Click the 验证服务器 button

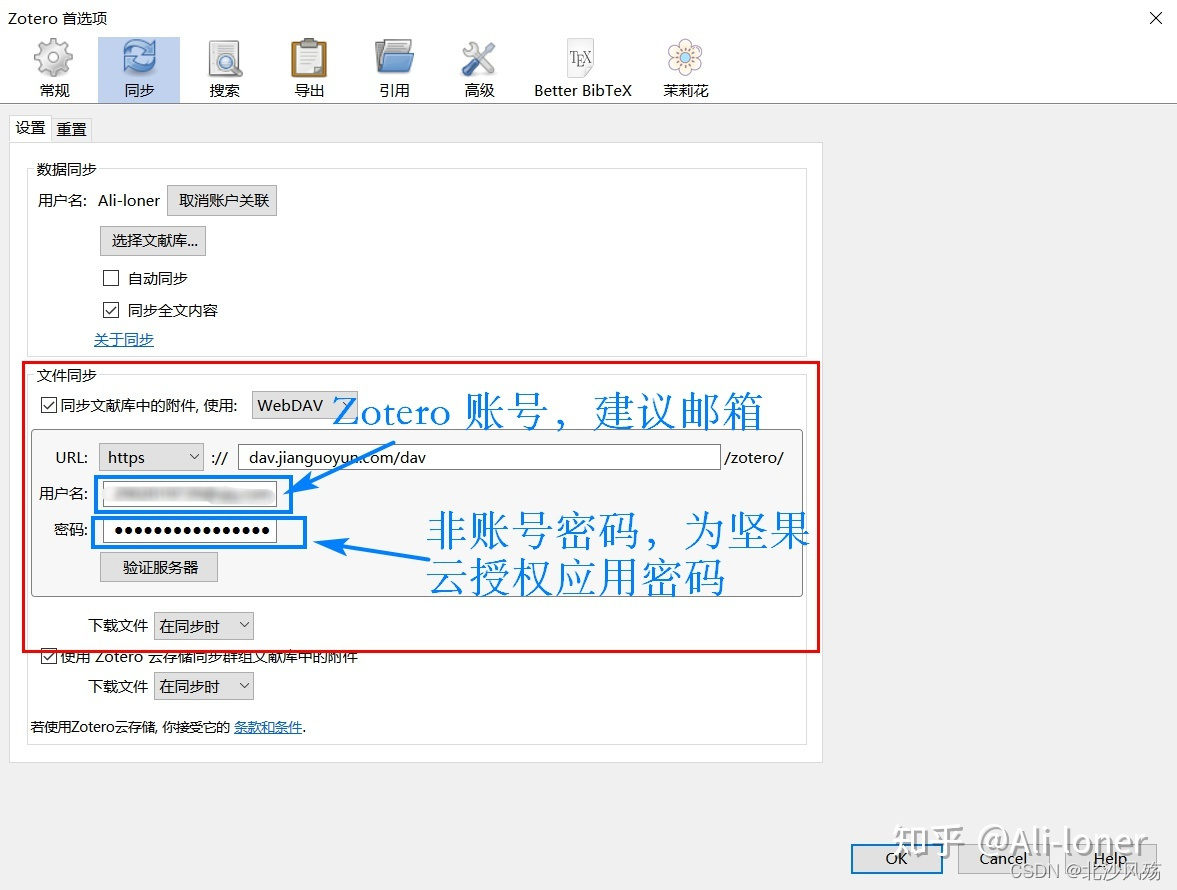coord(159,567)
